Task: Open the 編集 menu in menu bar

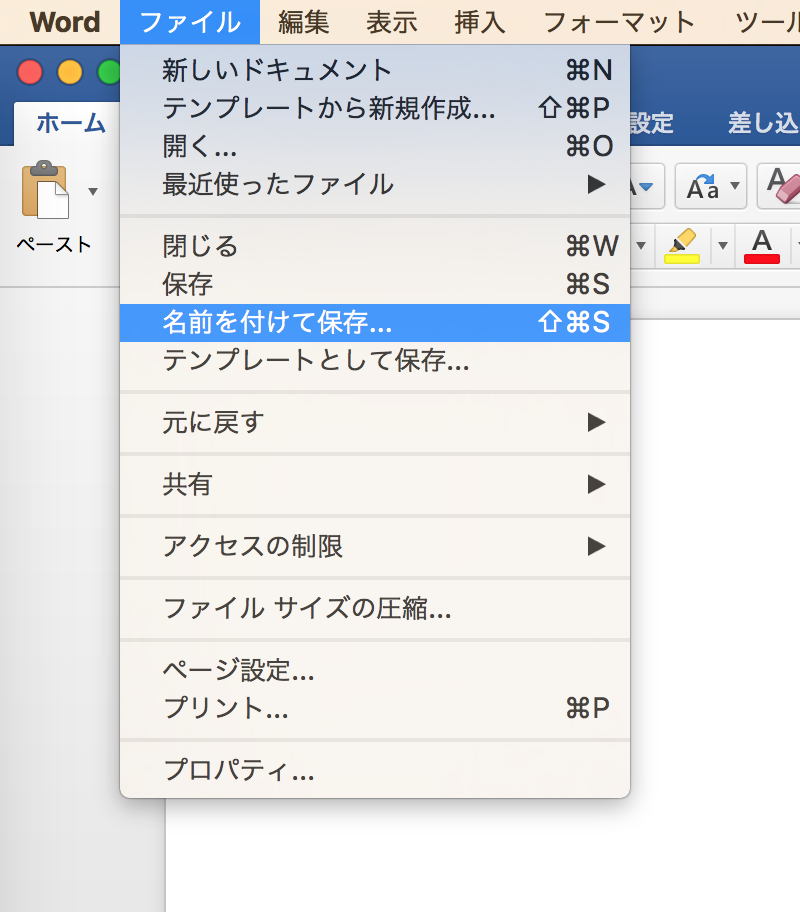Action: pos(304,22)
